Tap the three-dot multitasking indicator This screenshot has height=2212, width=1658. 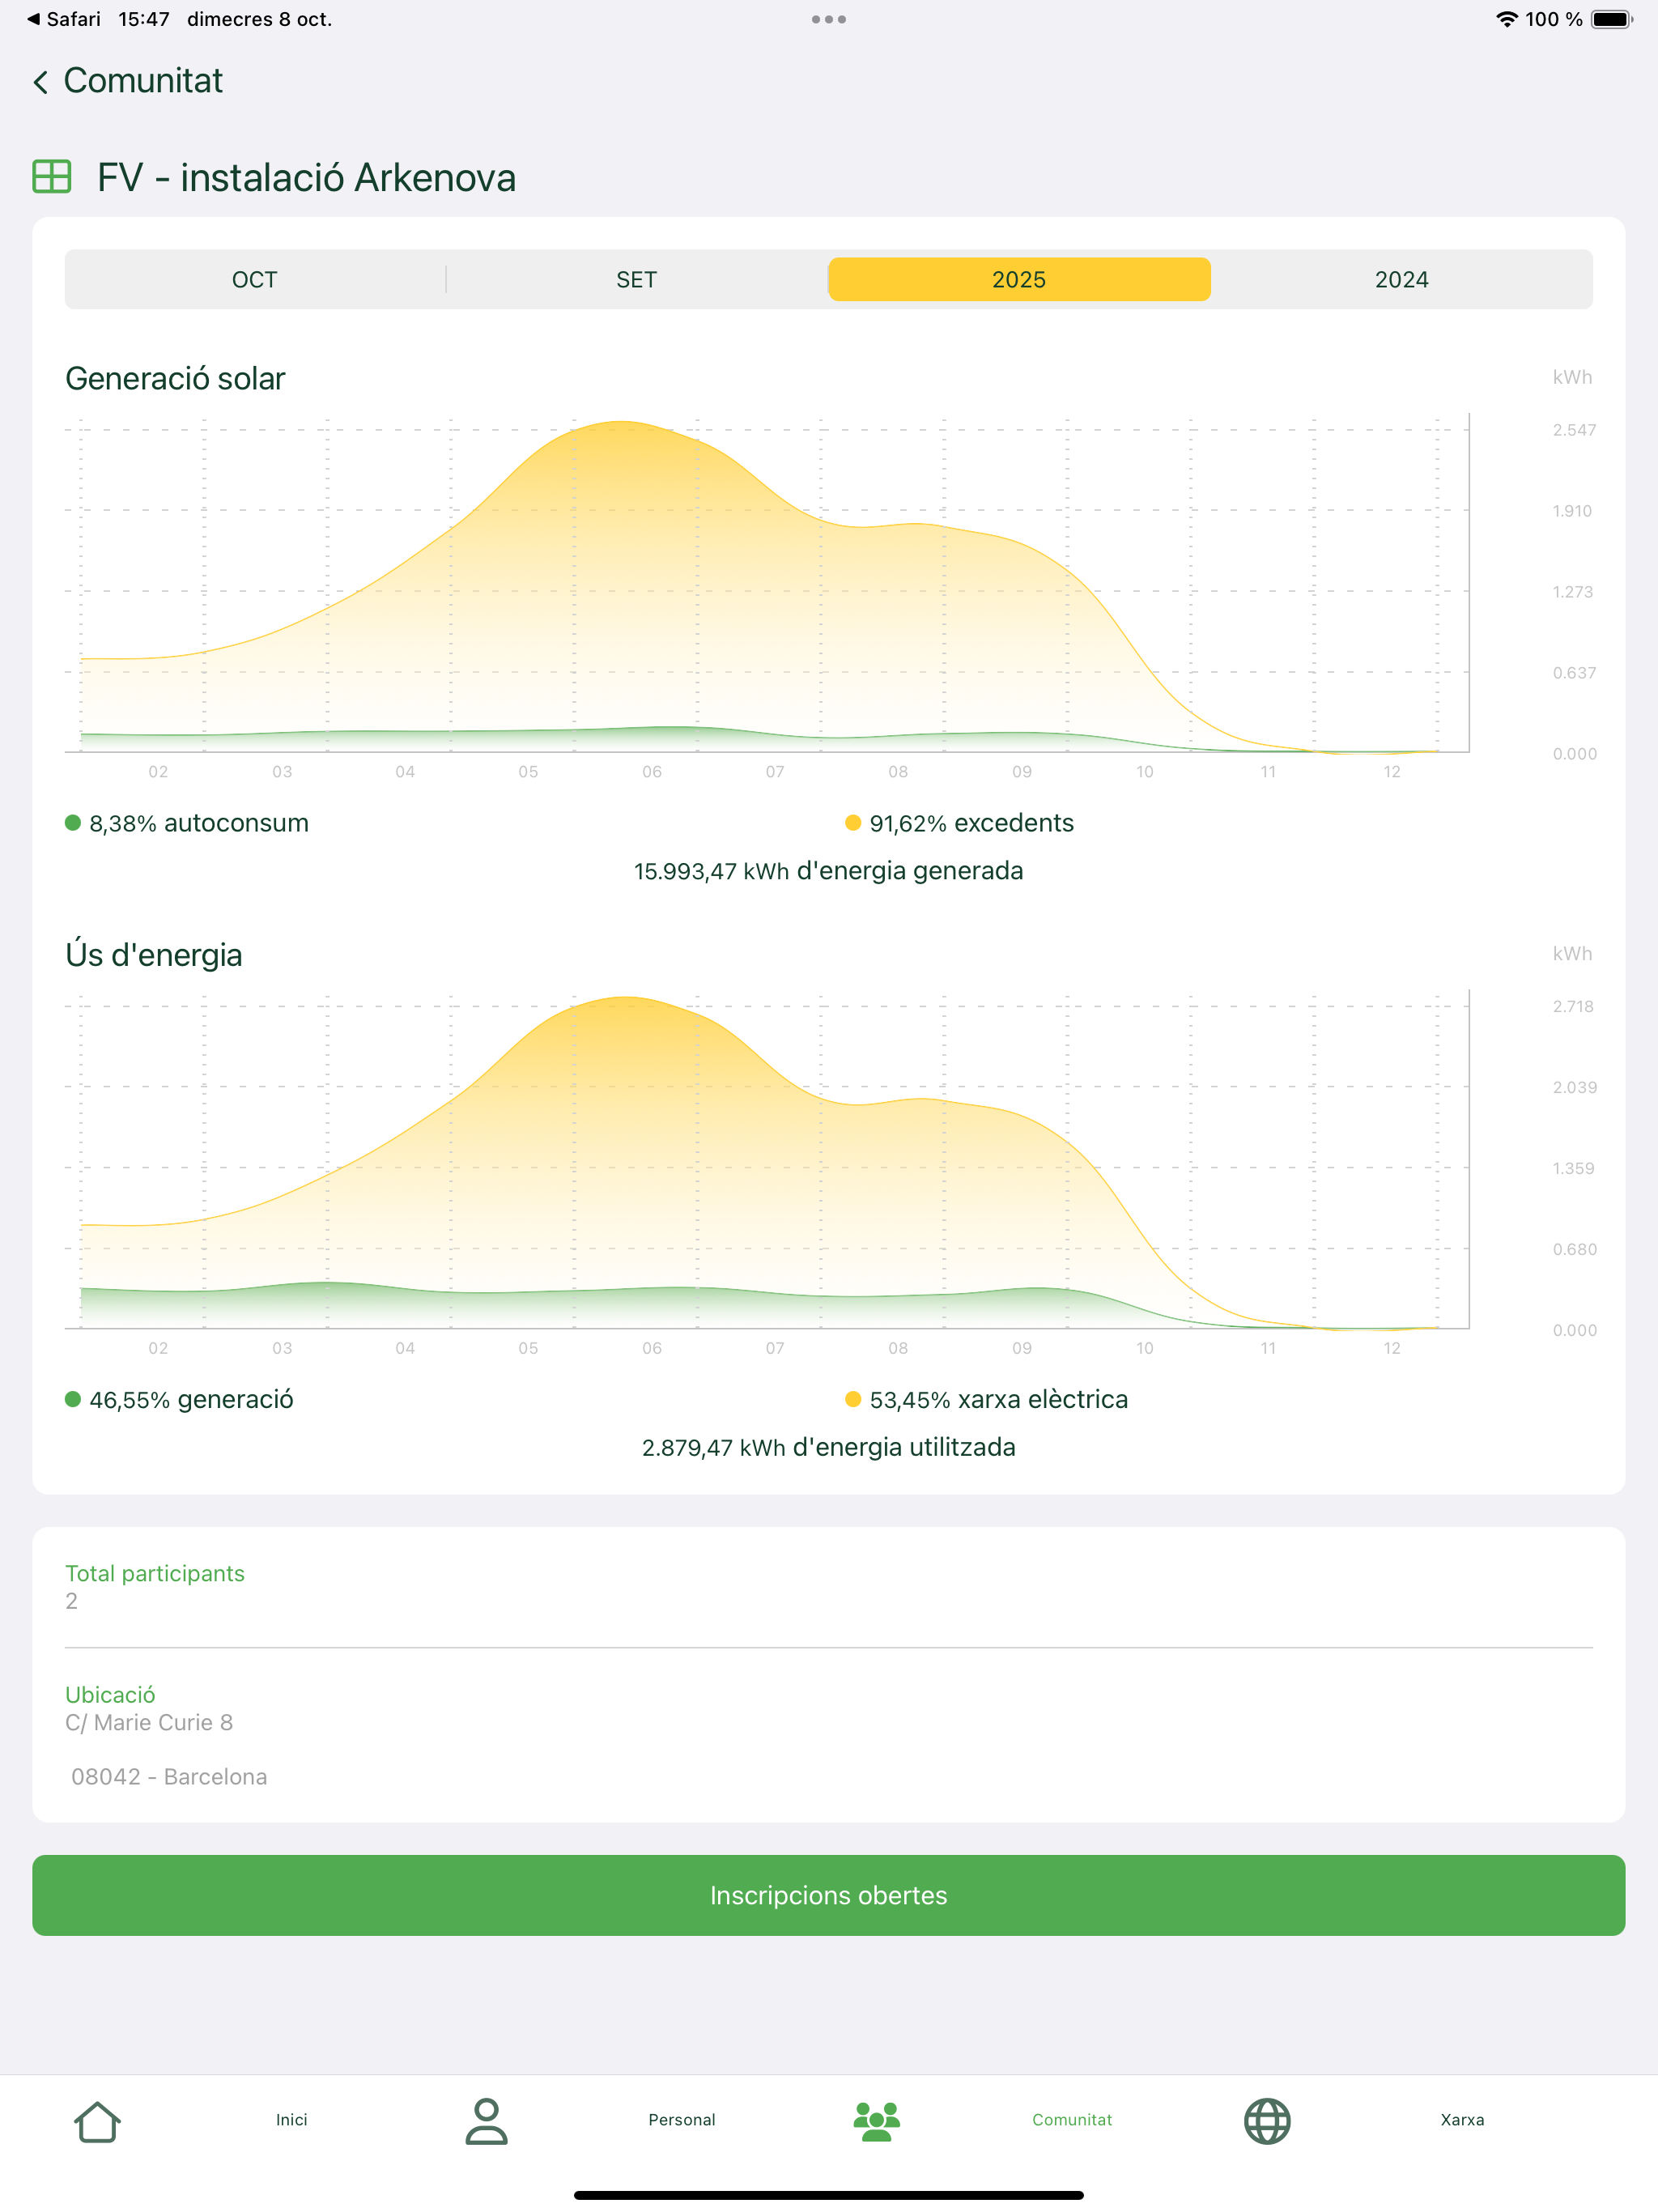pos(829,19)
